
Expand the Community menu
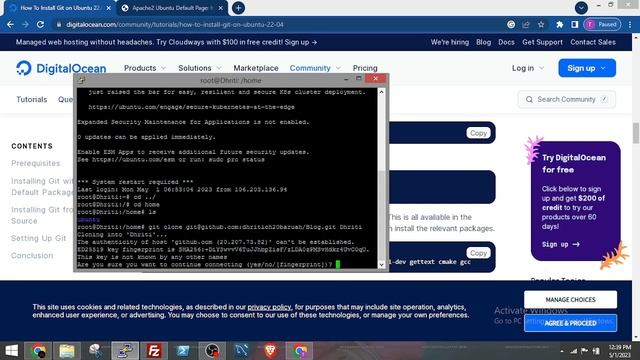point(315,68)
